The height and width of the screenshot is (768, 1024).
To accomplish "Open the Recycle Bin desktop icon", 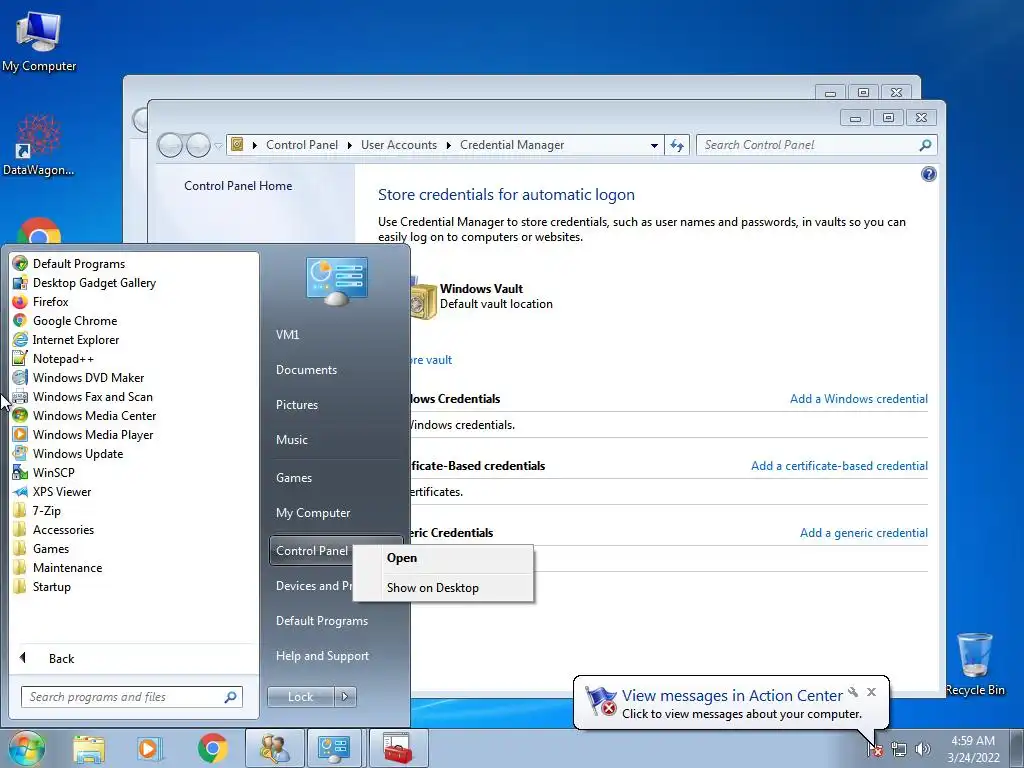I will coord(975,664).
